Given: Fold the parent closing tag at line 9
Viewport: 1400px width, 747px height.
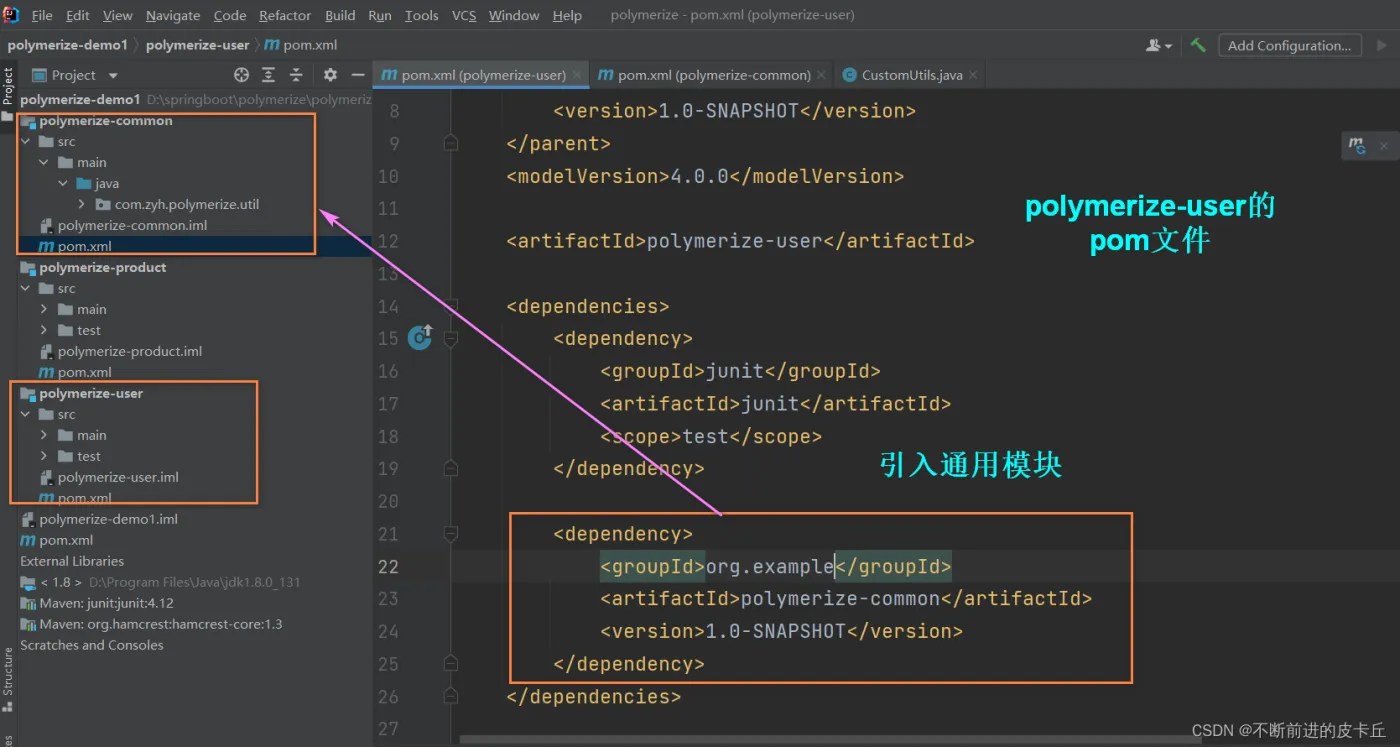Looking at the screenshot, I should pyautogui.click(x=451, y=143).
